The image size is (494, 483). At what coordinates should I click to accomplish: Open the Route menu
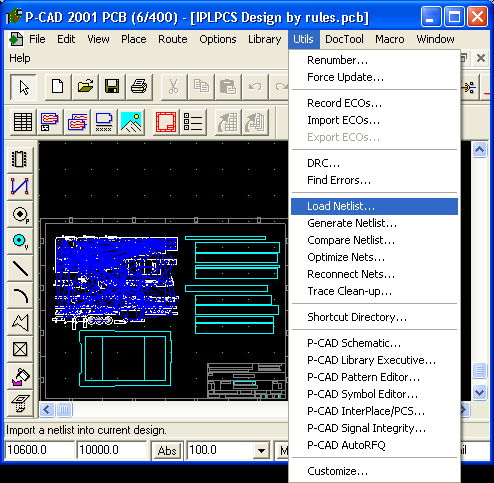173,39
